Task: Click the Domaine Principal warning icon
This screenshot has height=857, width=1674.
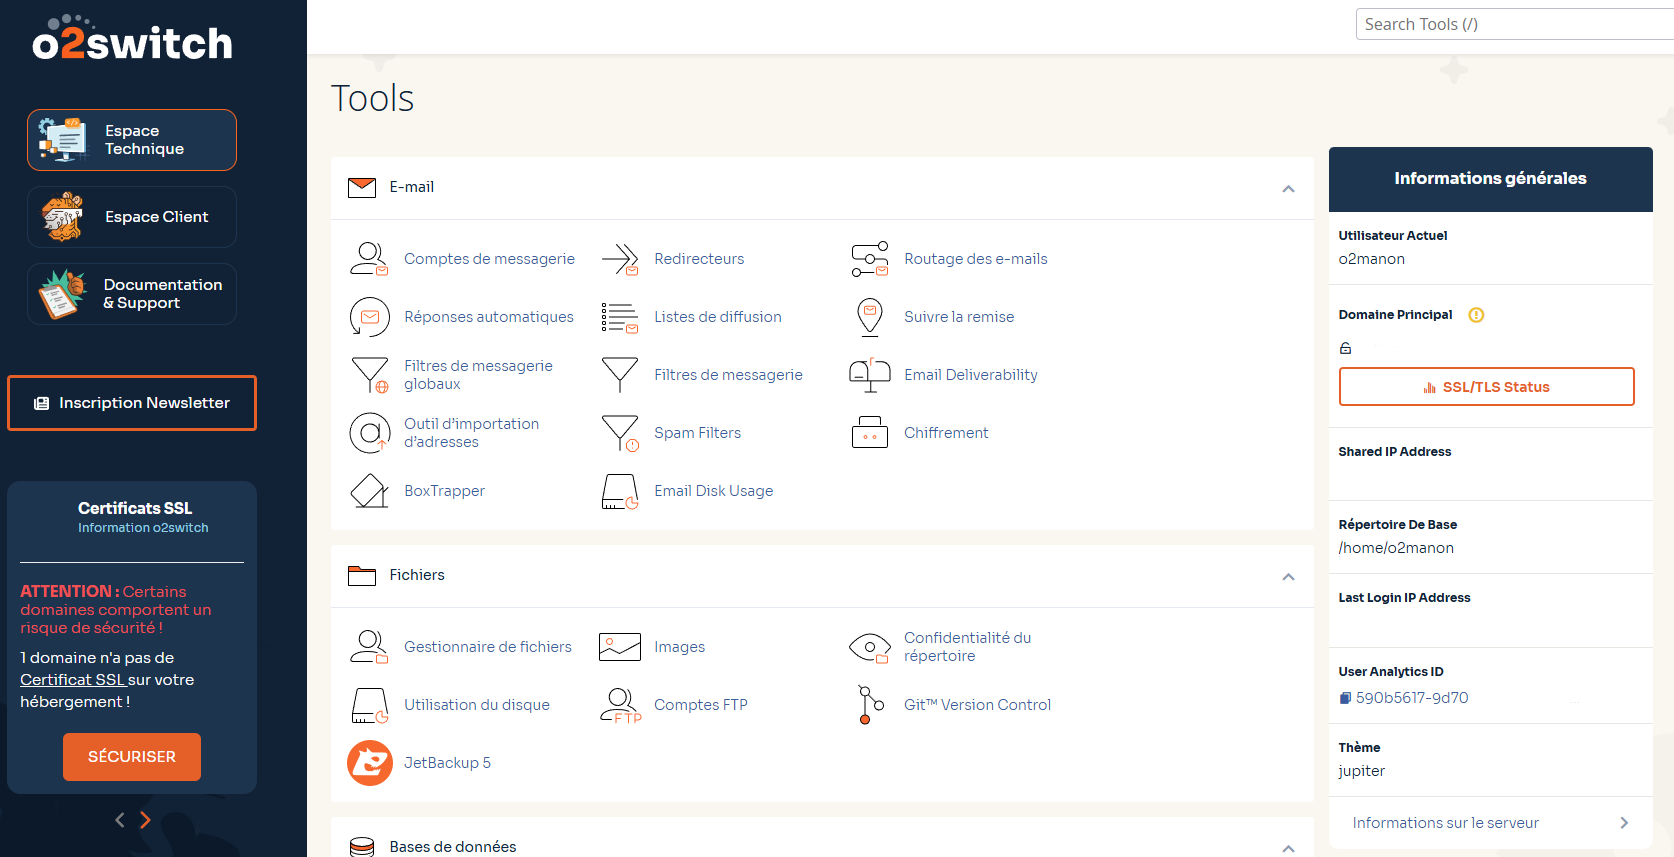Action: pos(1476,315)
